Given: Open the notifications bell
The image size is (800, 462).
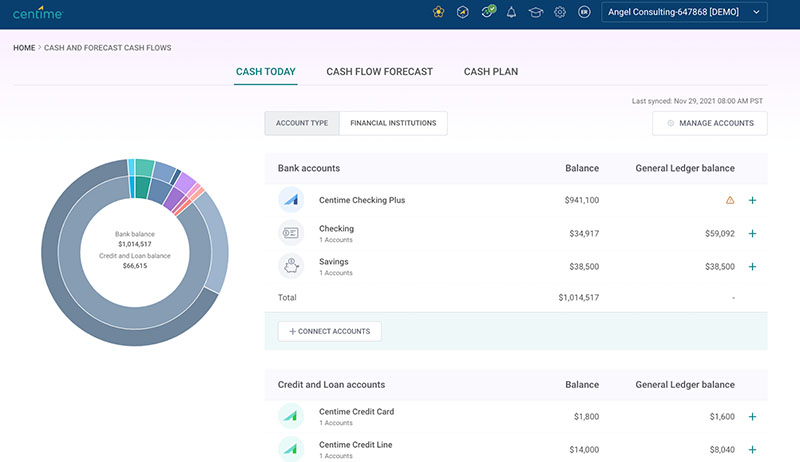Looking at the screenshot, I should tap(511, 12).
